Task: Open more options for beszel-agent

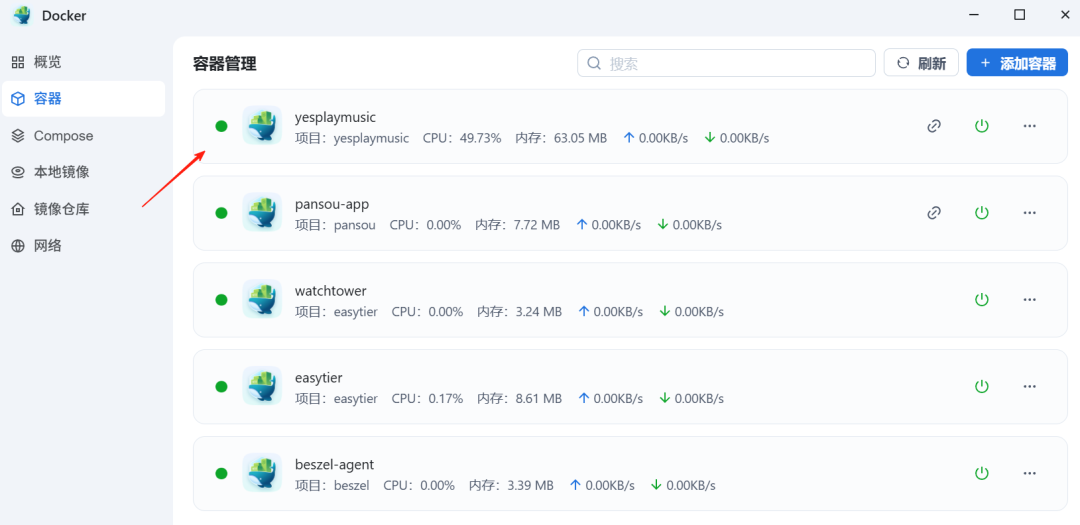Action: (x=1030, y=473)
